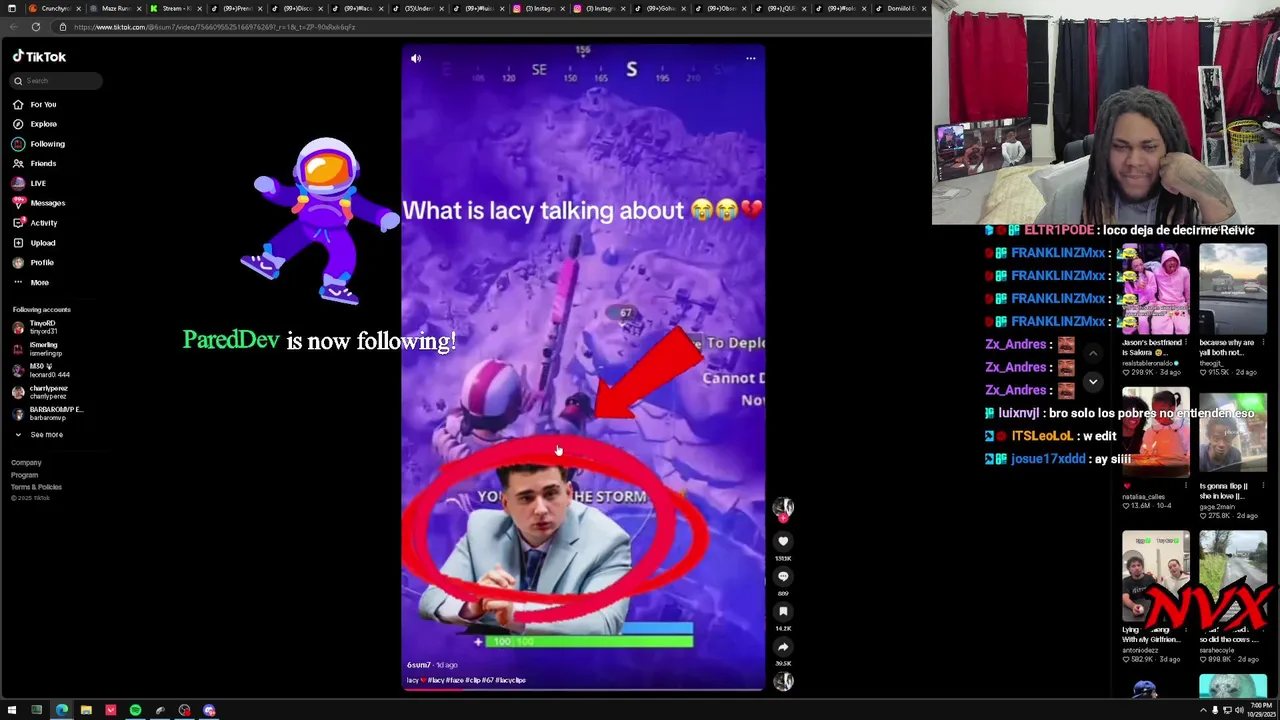The width and height of the screenshot is (1280, 720).
Task: Go to the Following feed
Action: point(38,144)
